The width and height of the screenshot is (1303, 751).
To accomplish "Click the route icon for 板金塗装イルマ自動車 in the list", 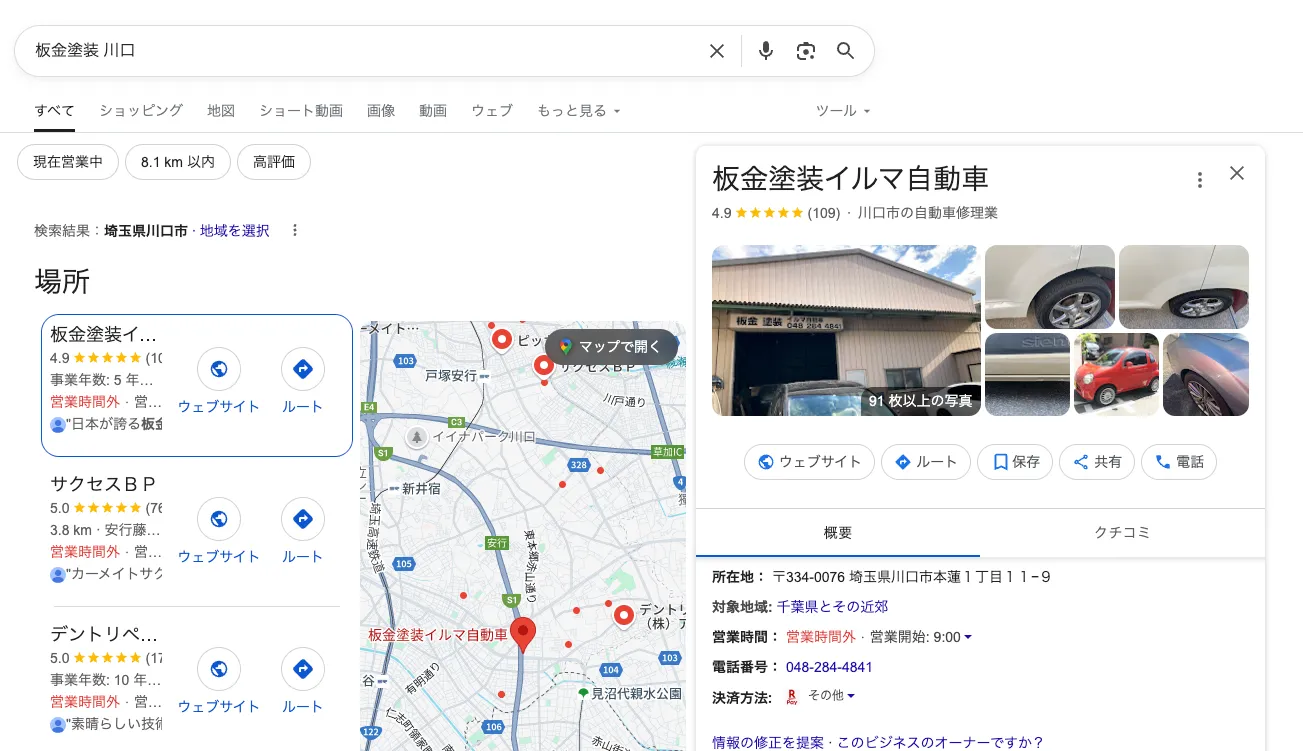I will click(x=302, y=369).
